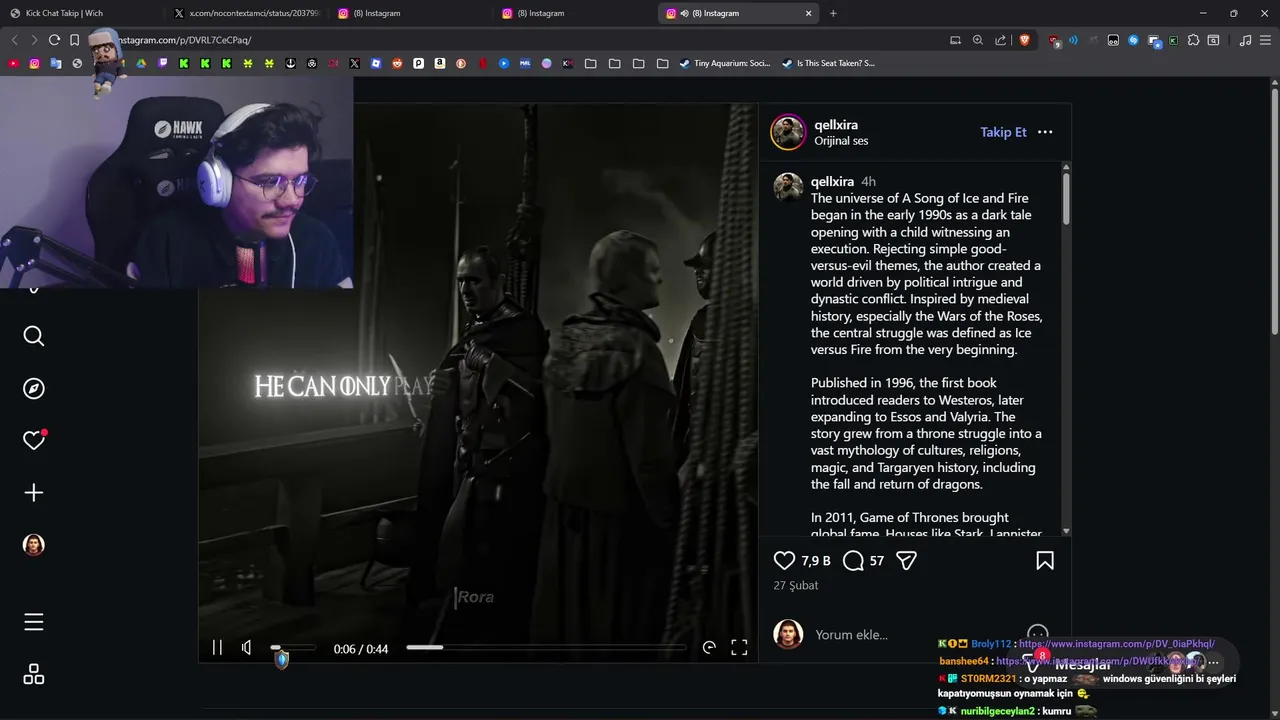Open the Brave Shields lion icon

(1025, 40)
